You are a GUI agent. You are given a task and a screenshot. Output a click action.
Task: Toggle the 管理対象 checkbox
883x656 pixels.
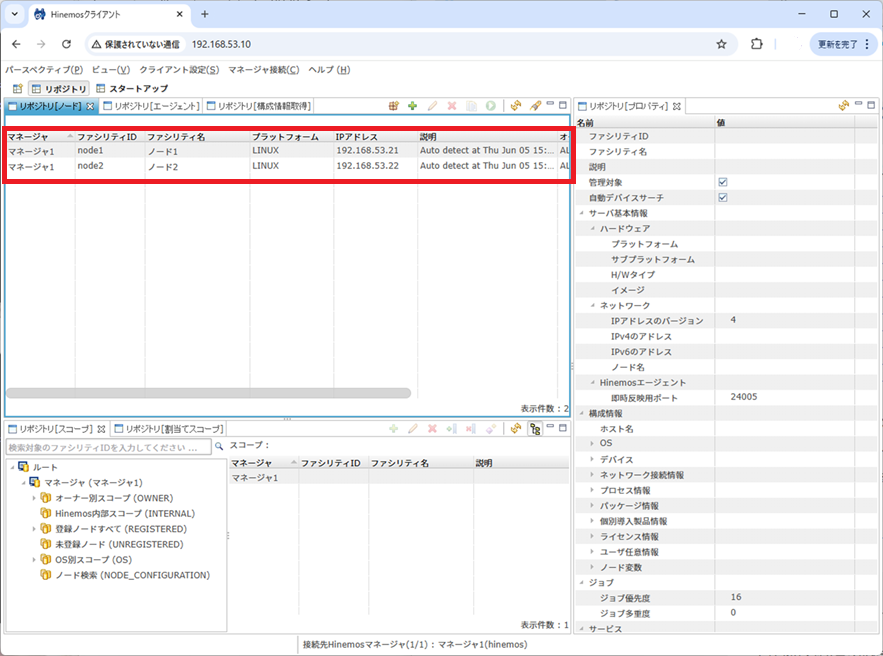[x=723, y=182]
